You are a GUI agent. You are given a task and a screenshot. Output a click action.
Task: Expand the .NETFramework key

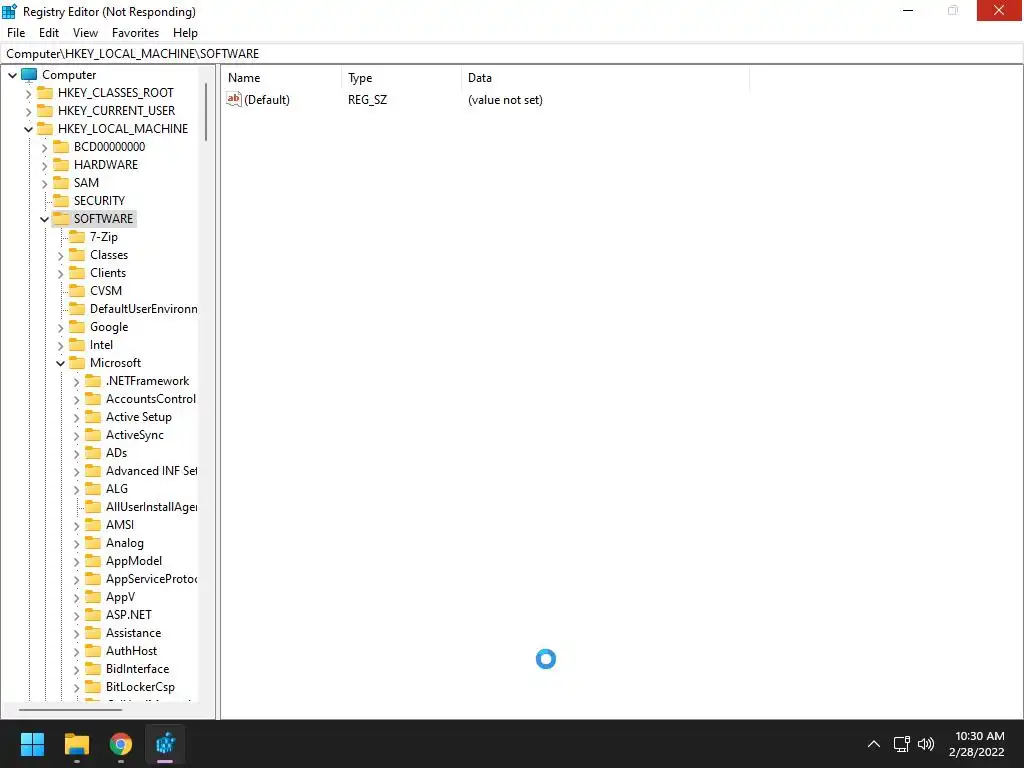76,381
